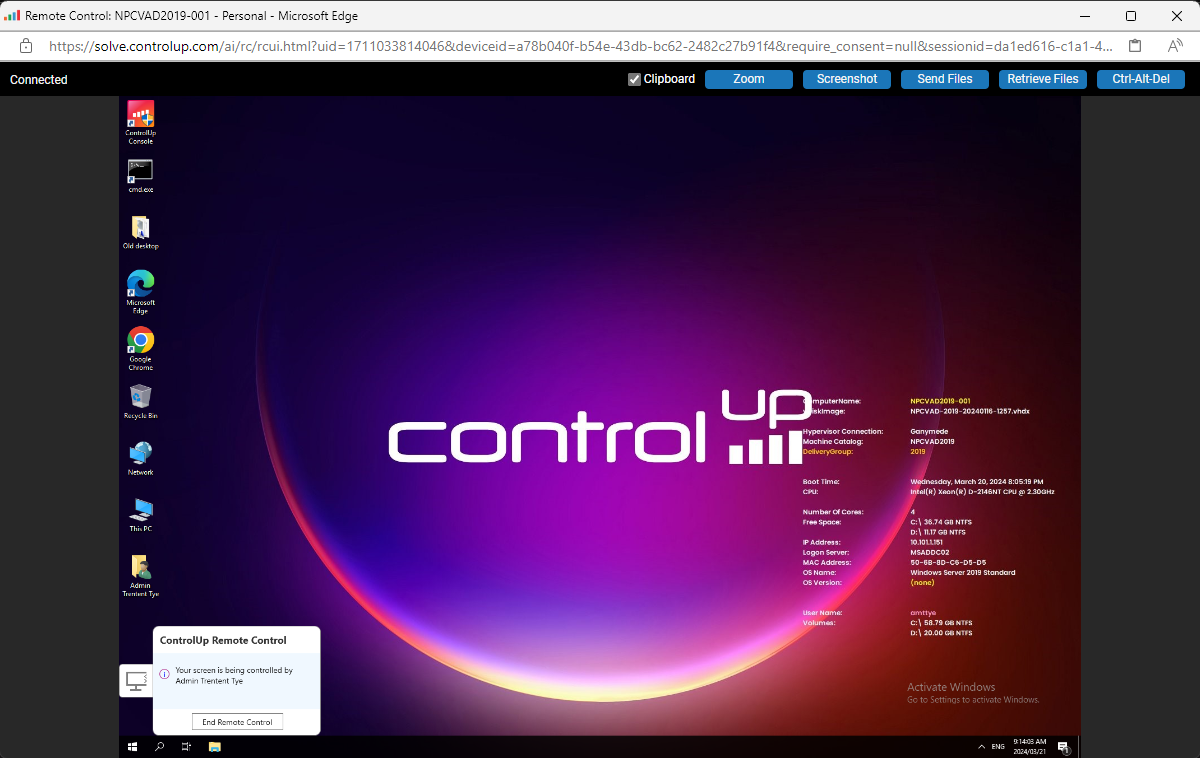Select the cmd.exe desktop icon
Screen dimensions: 1200x758
click(x=140, y=171)
